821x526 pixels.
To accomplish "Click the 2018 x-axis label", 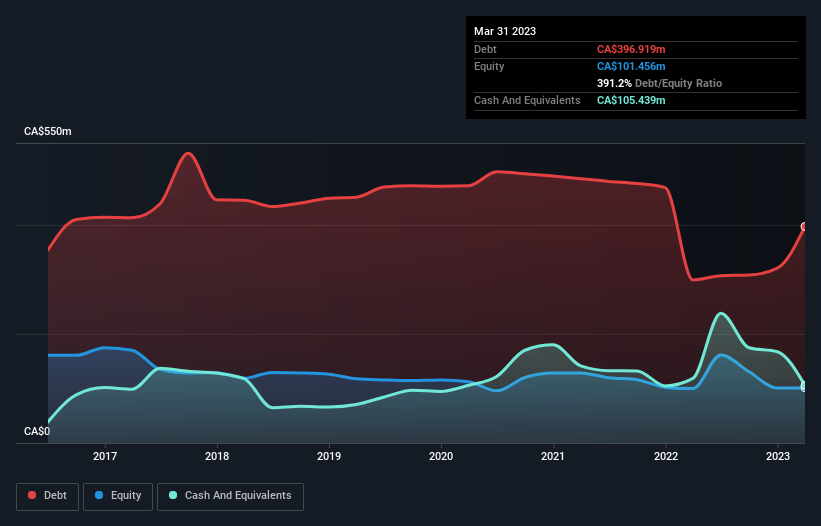I will pyautogui.click(x=217, y=456).
